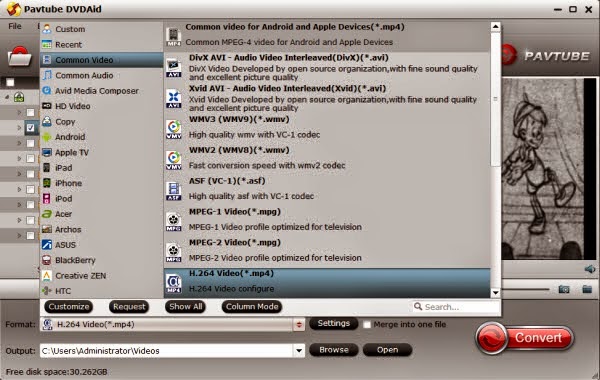The height and width of the screenshot is (380, 600).
Task: Click the Output path text field
Action: (x=166, y=351)
